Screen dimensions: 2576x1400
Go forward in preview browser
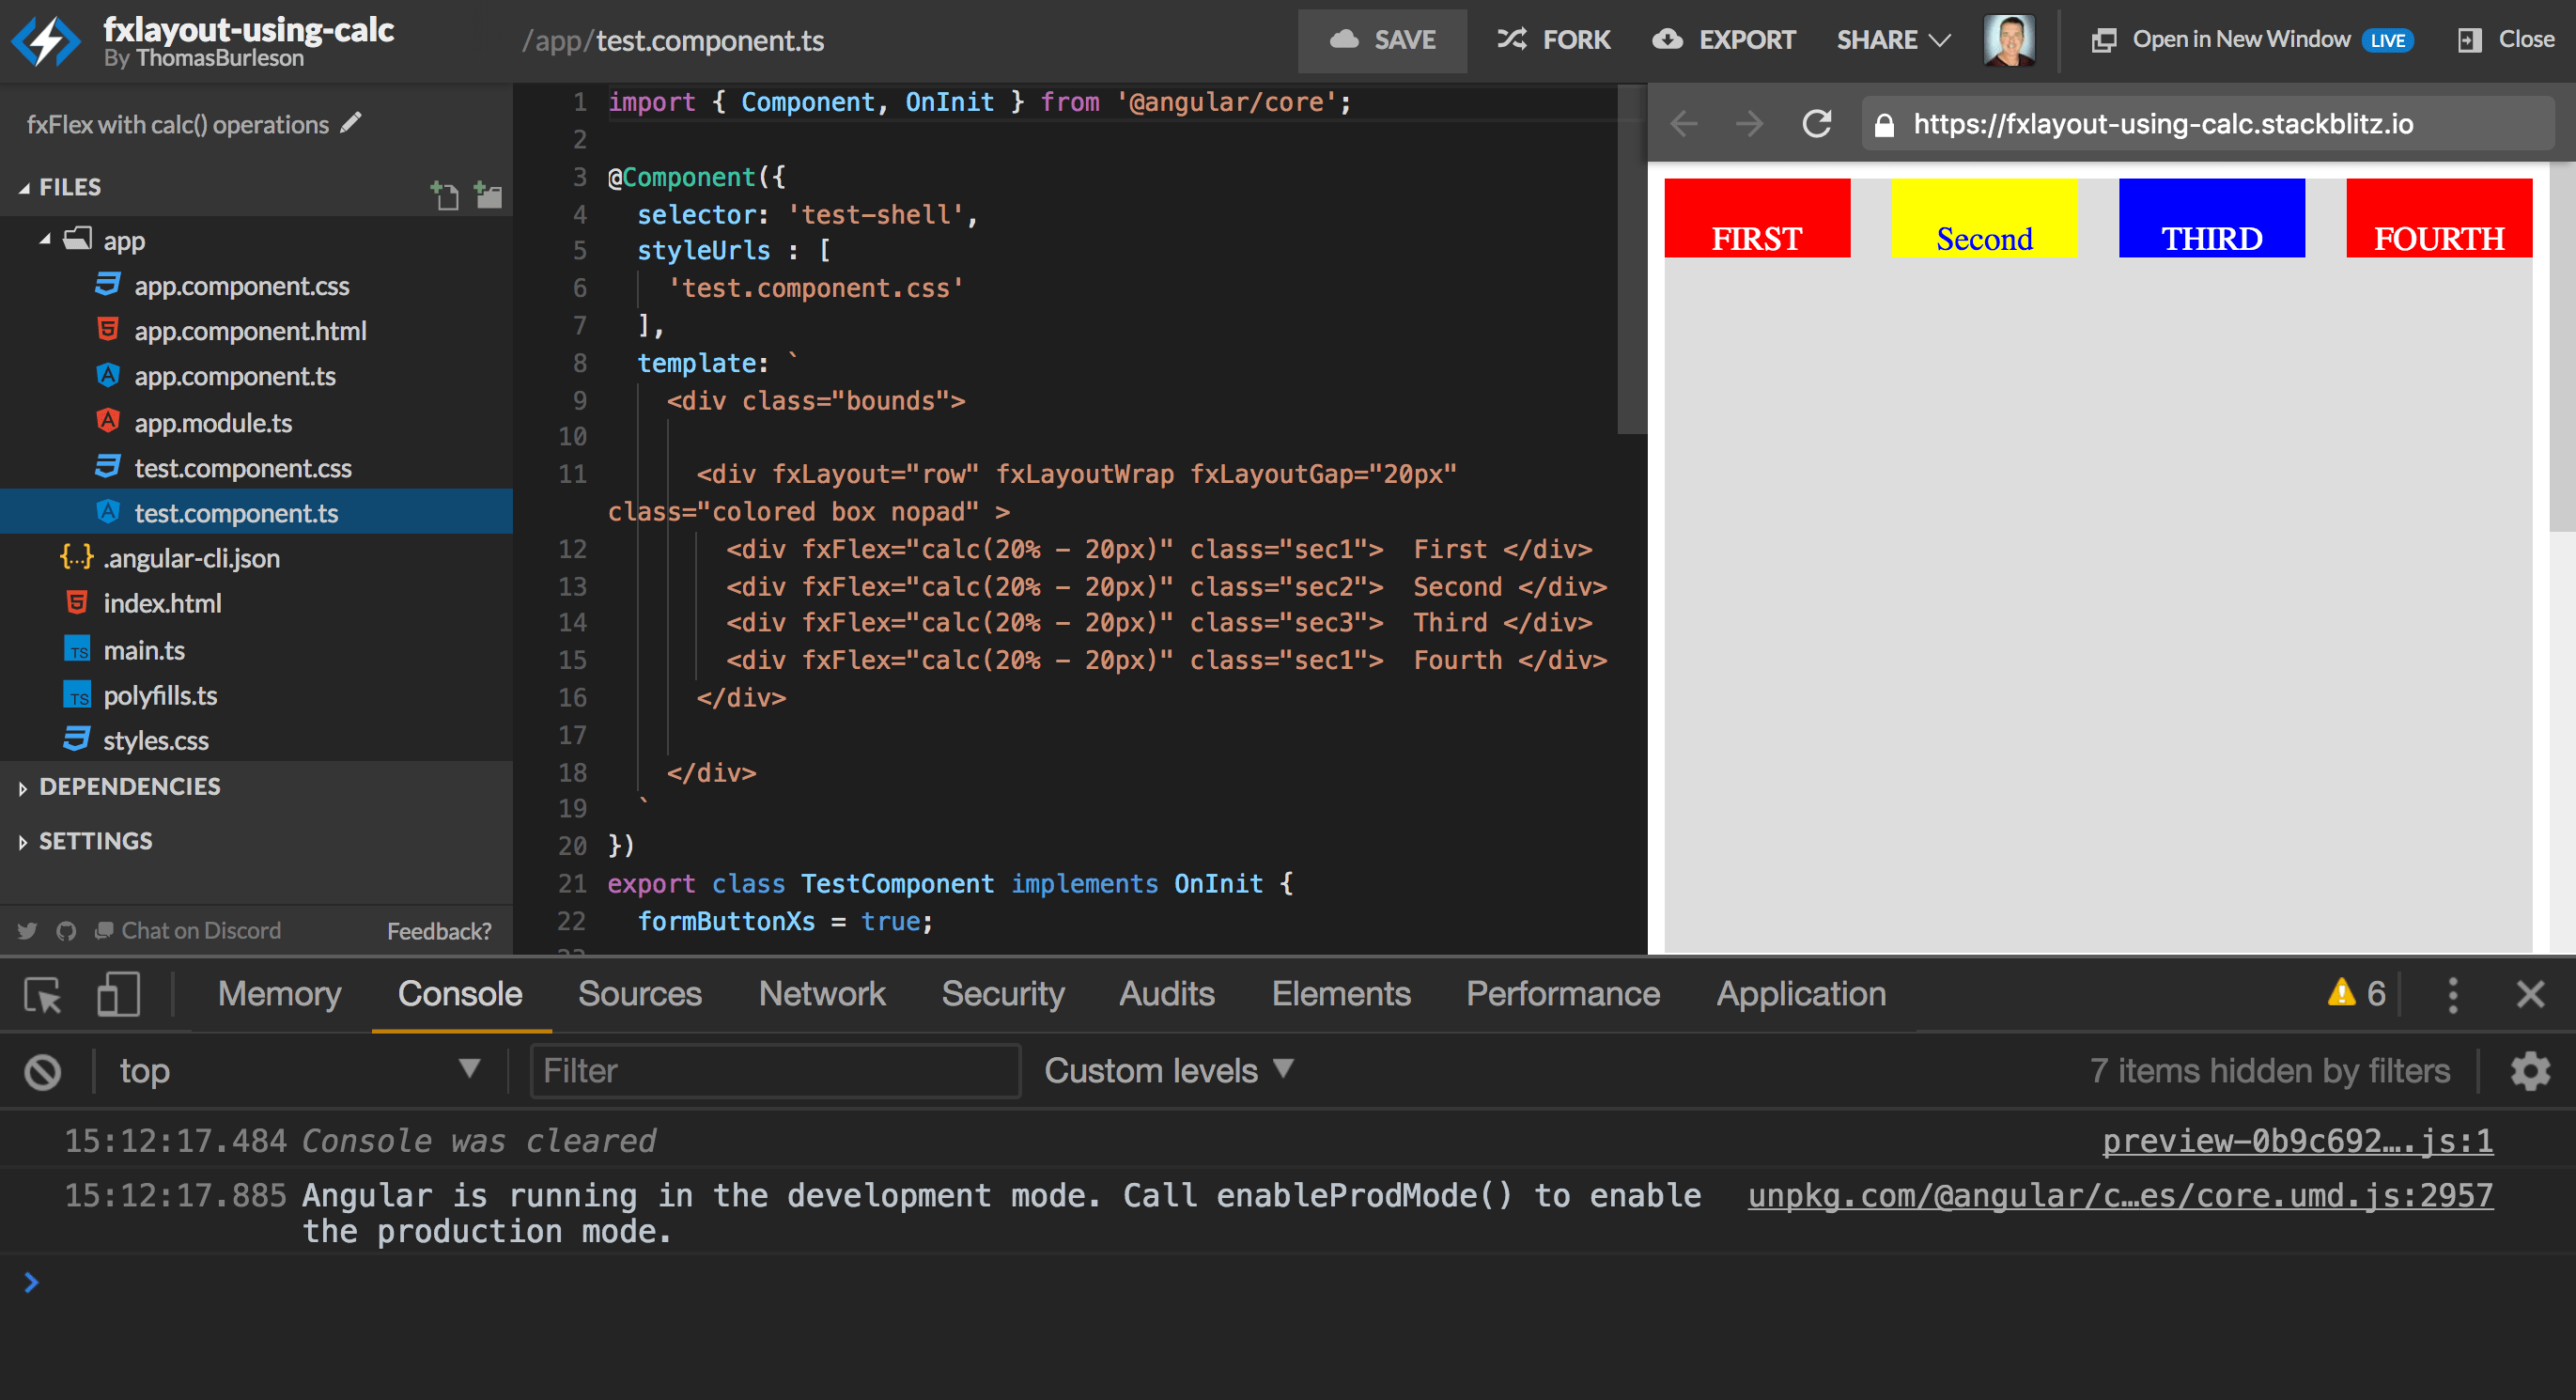point(1750,124)
